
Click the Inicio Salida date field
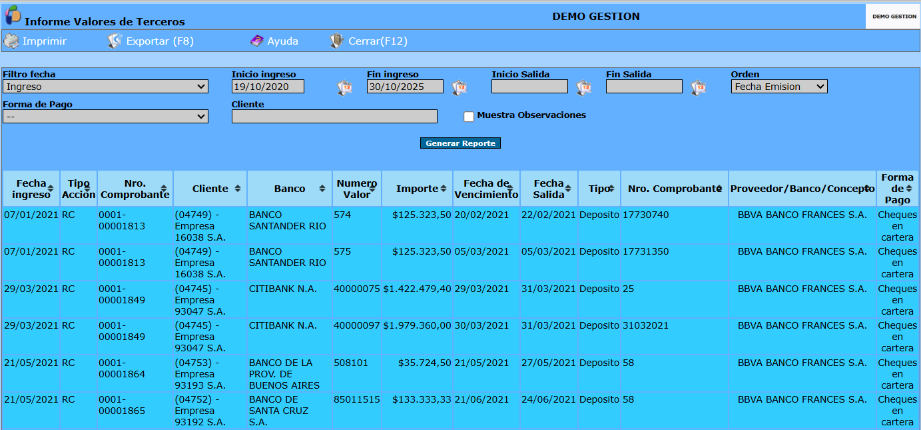(529, 86)
